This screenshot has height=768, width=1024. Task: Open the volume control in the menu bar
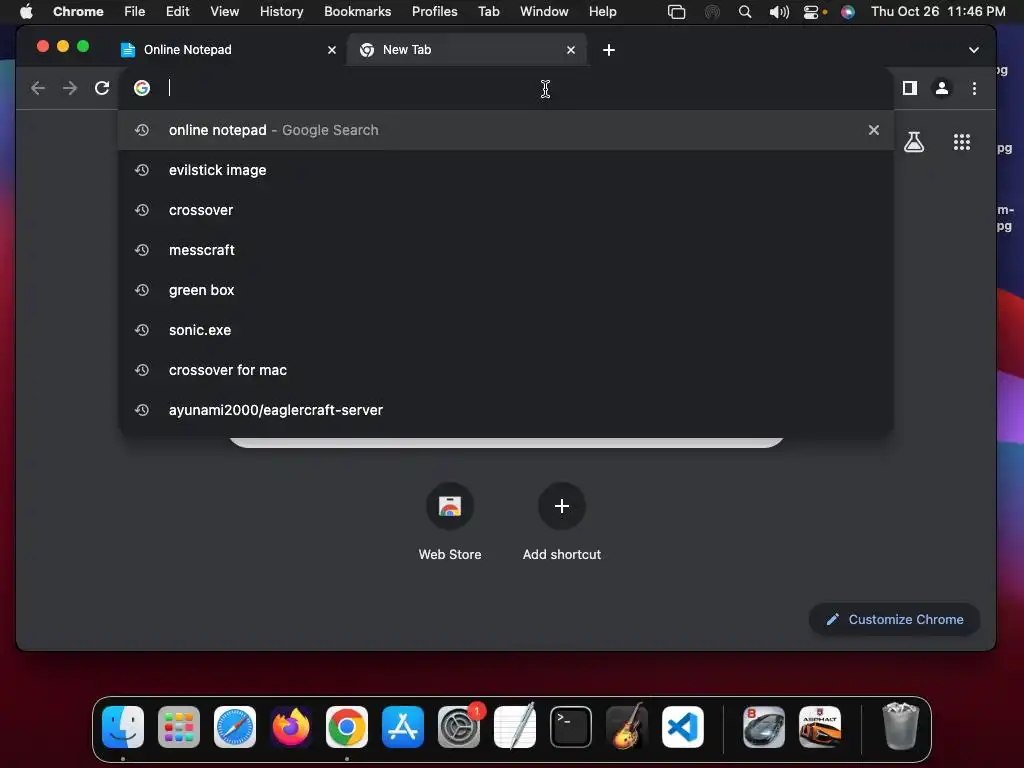(778, 12)
